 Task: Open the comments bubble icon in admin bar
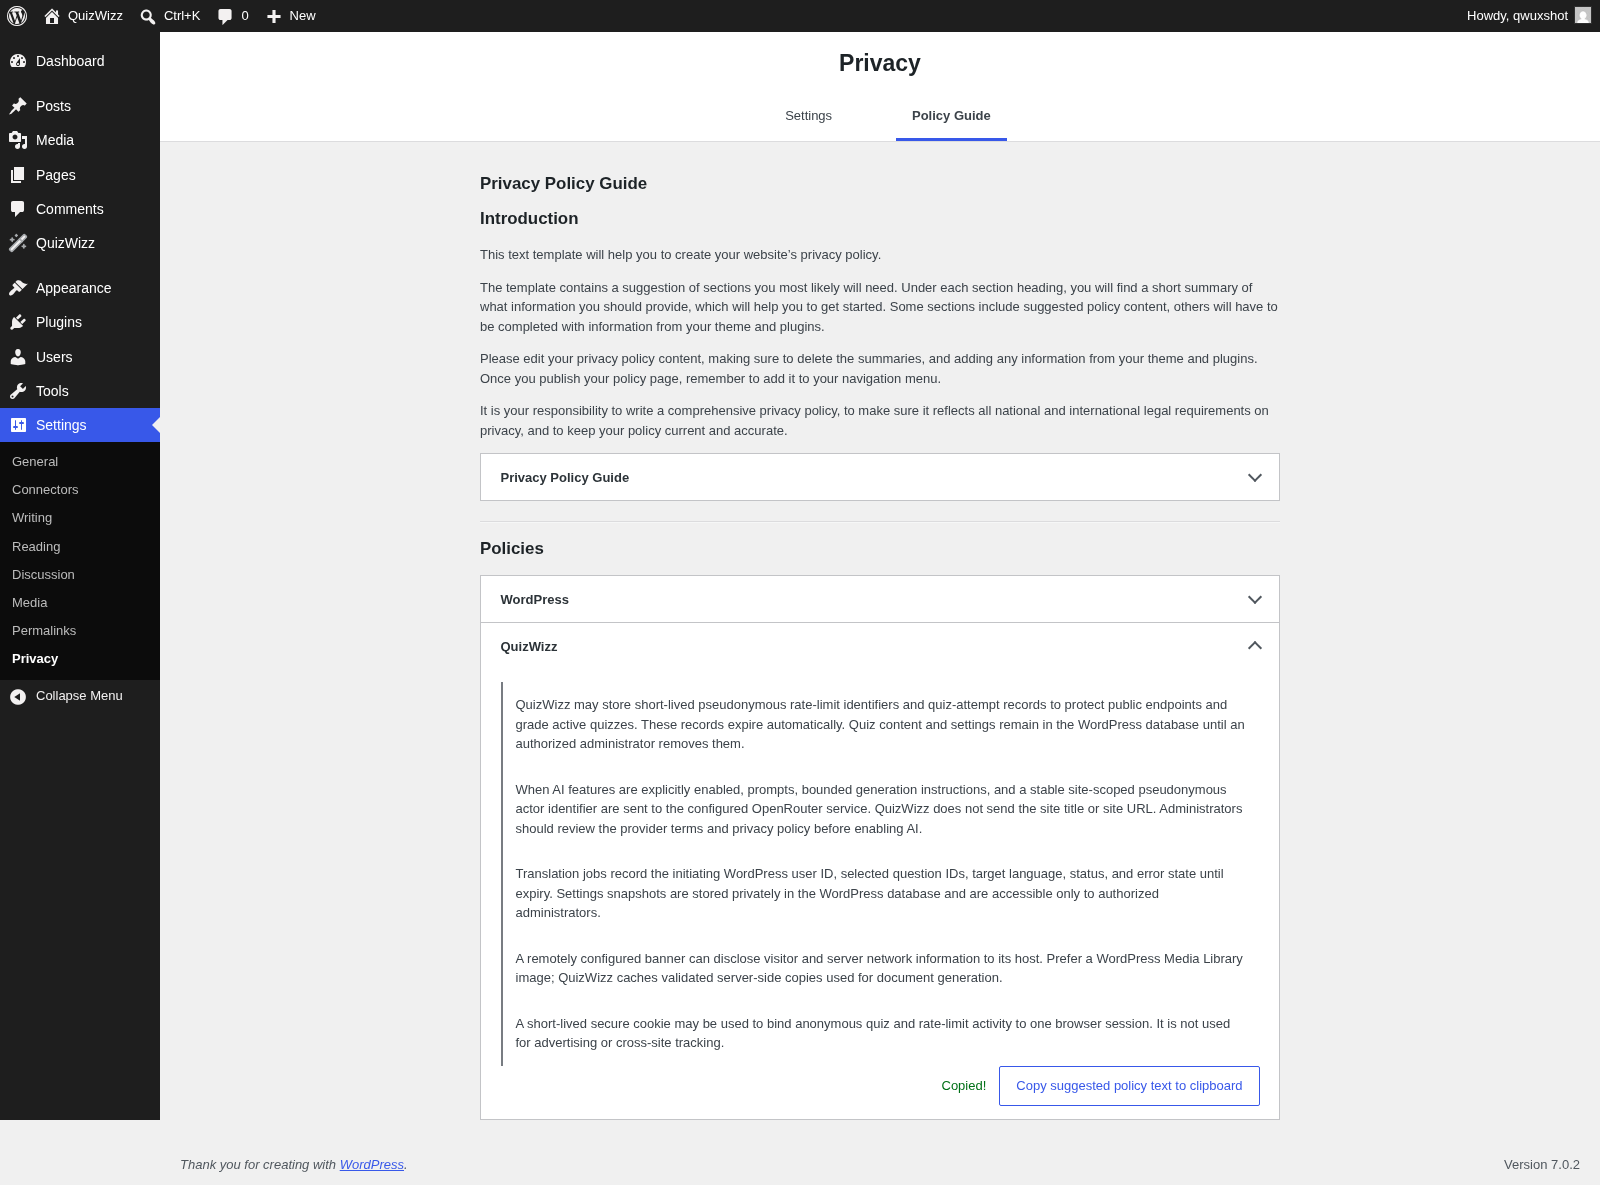click(225, 16)
